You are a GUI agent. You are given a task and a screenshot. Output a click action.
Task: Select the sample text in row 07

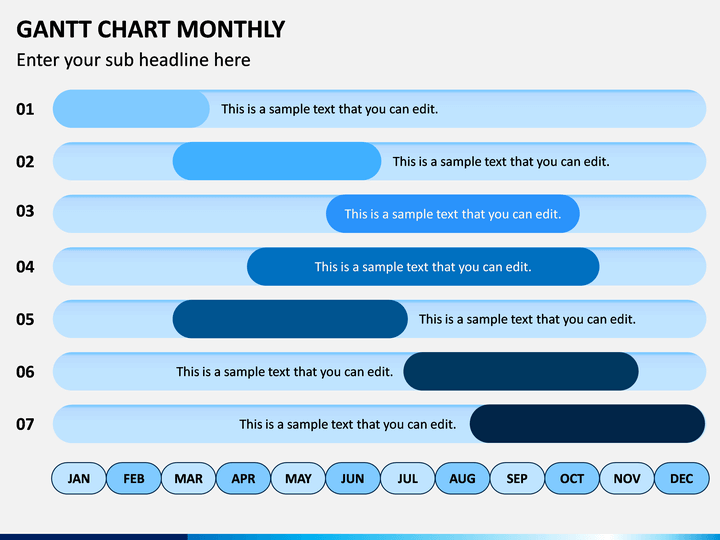(348, 424)
